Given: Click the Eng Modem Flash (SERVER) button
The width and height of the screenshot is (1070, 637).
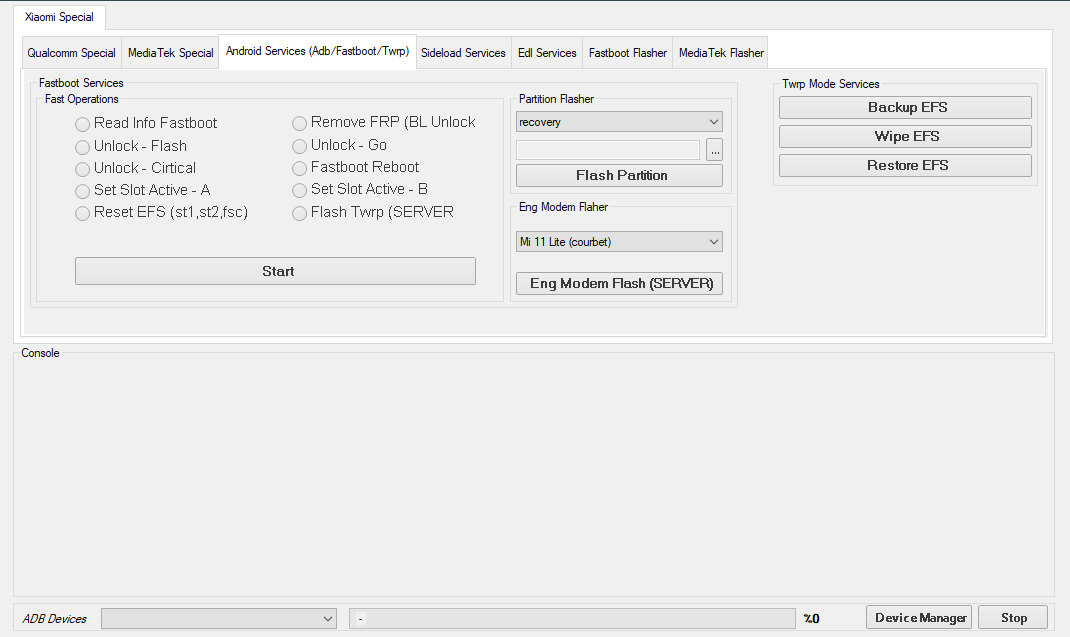Looking at the screenshot, I should [619, 283].
